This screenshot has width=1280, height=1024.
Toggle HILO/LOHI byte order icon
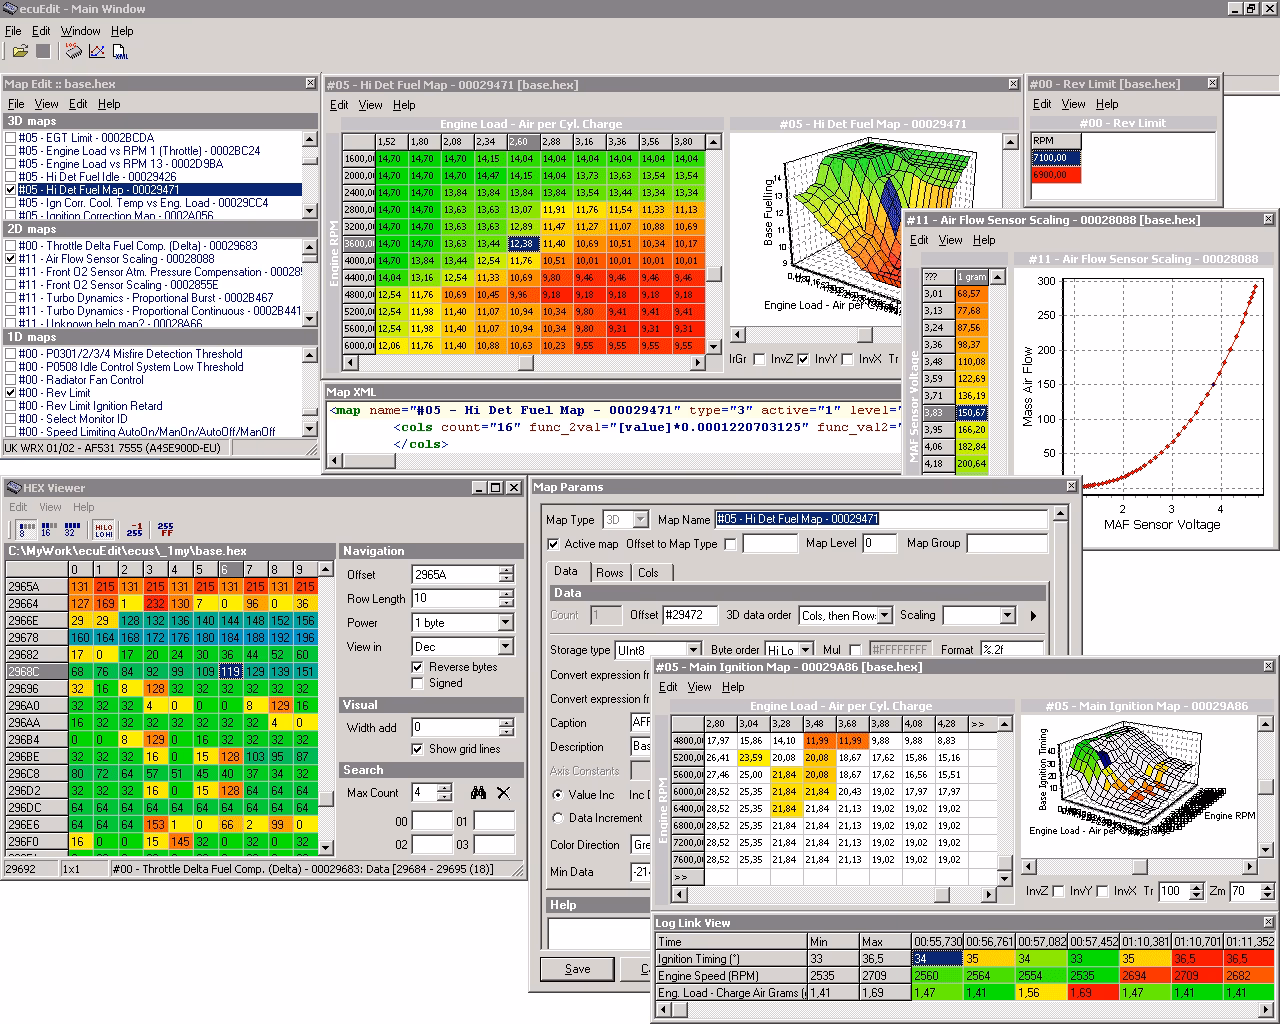coord(103,529)
